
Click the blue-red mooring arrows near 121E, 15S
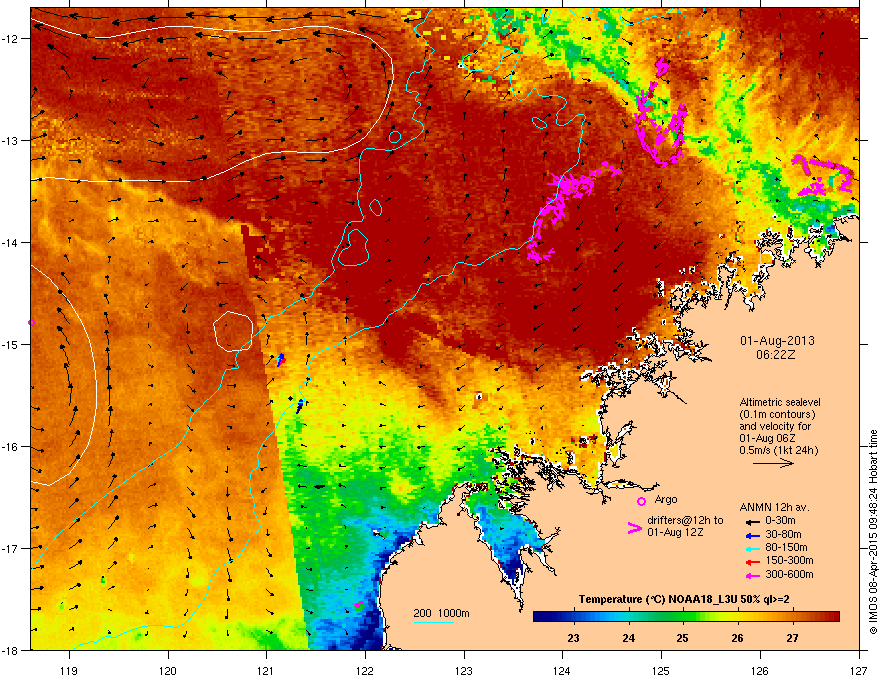tap(281, 360)
